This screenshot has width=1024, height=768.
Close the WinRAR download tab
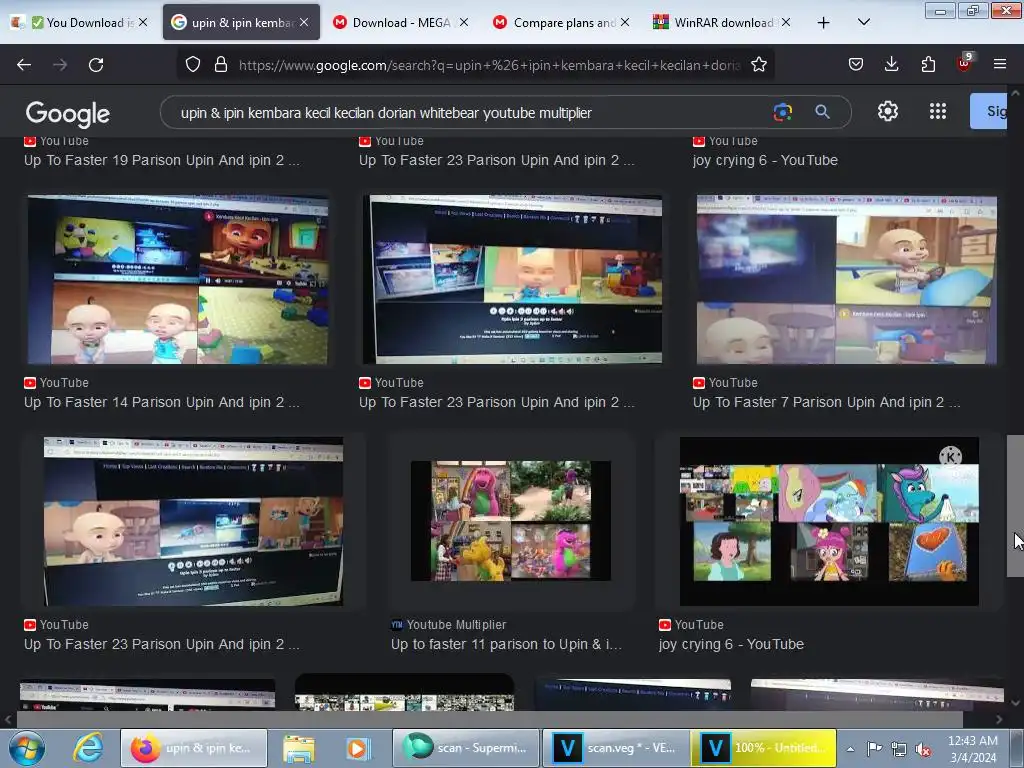click(786, 22)
